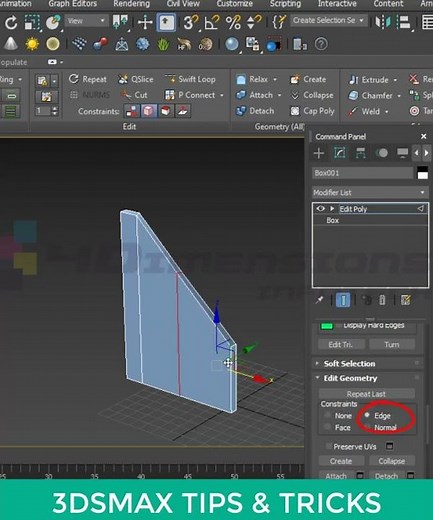Open Create Selection Set dropdown

coord(328,20)
